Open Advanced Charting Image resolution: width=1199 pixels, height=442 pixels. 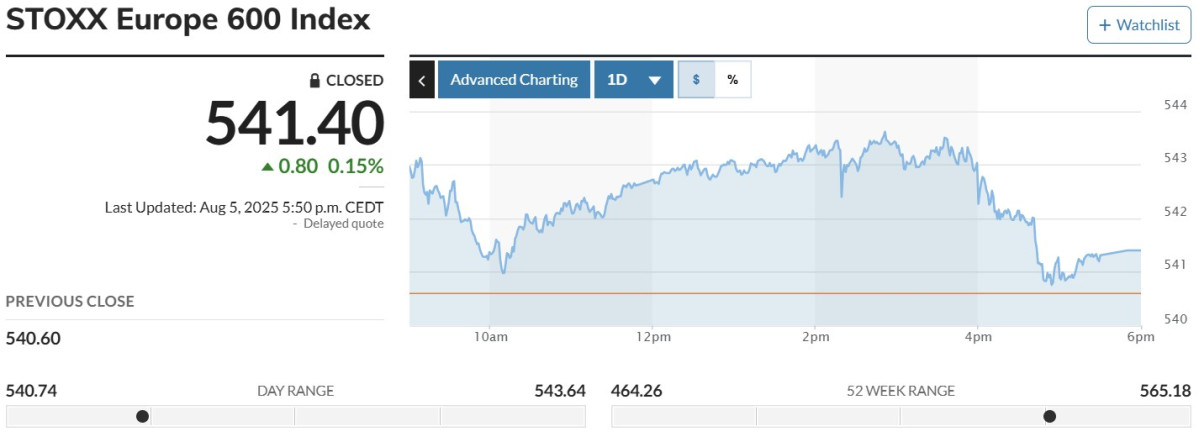point(513,80)
